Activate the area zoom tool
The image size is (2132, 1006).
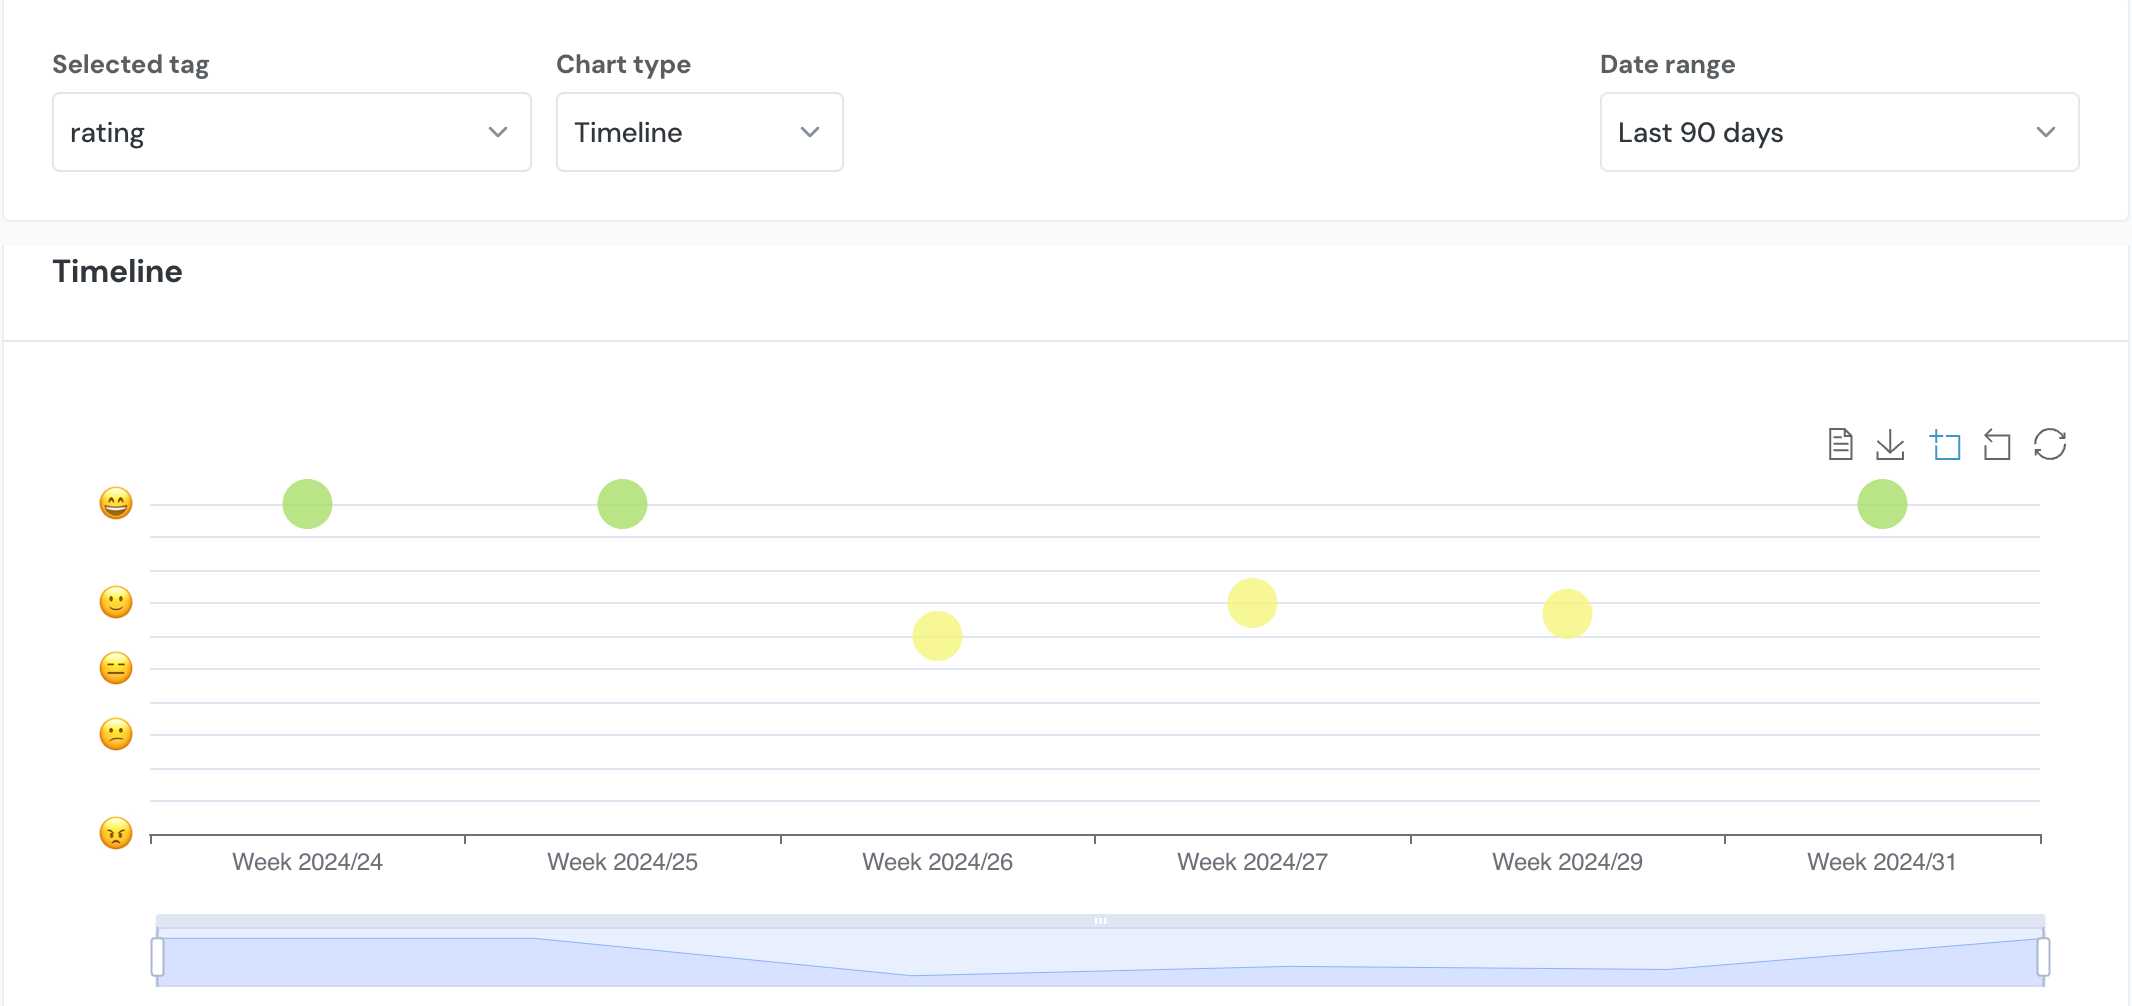[x=1945, y=444]
